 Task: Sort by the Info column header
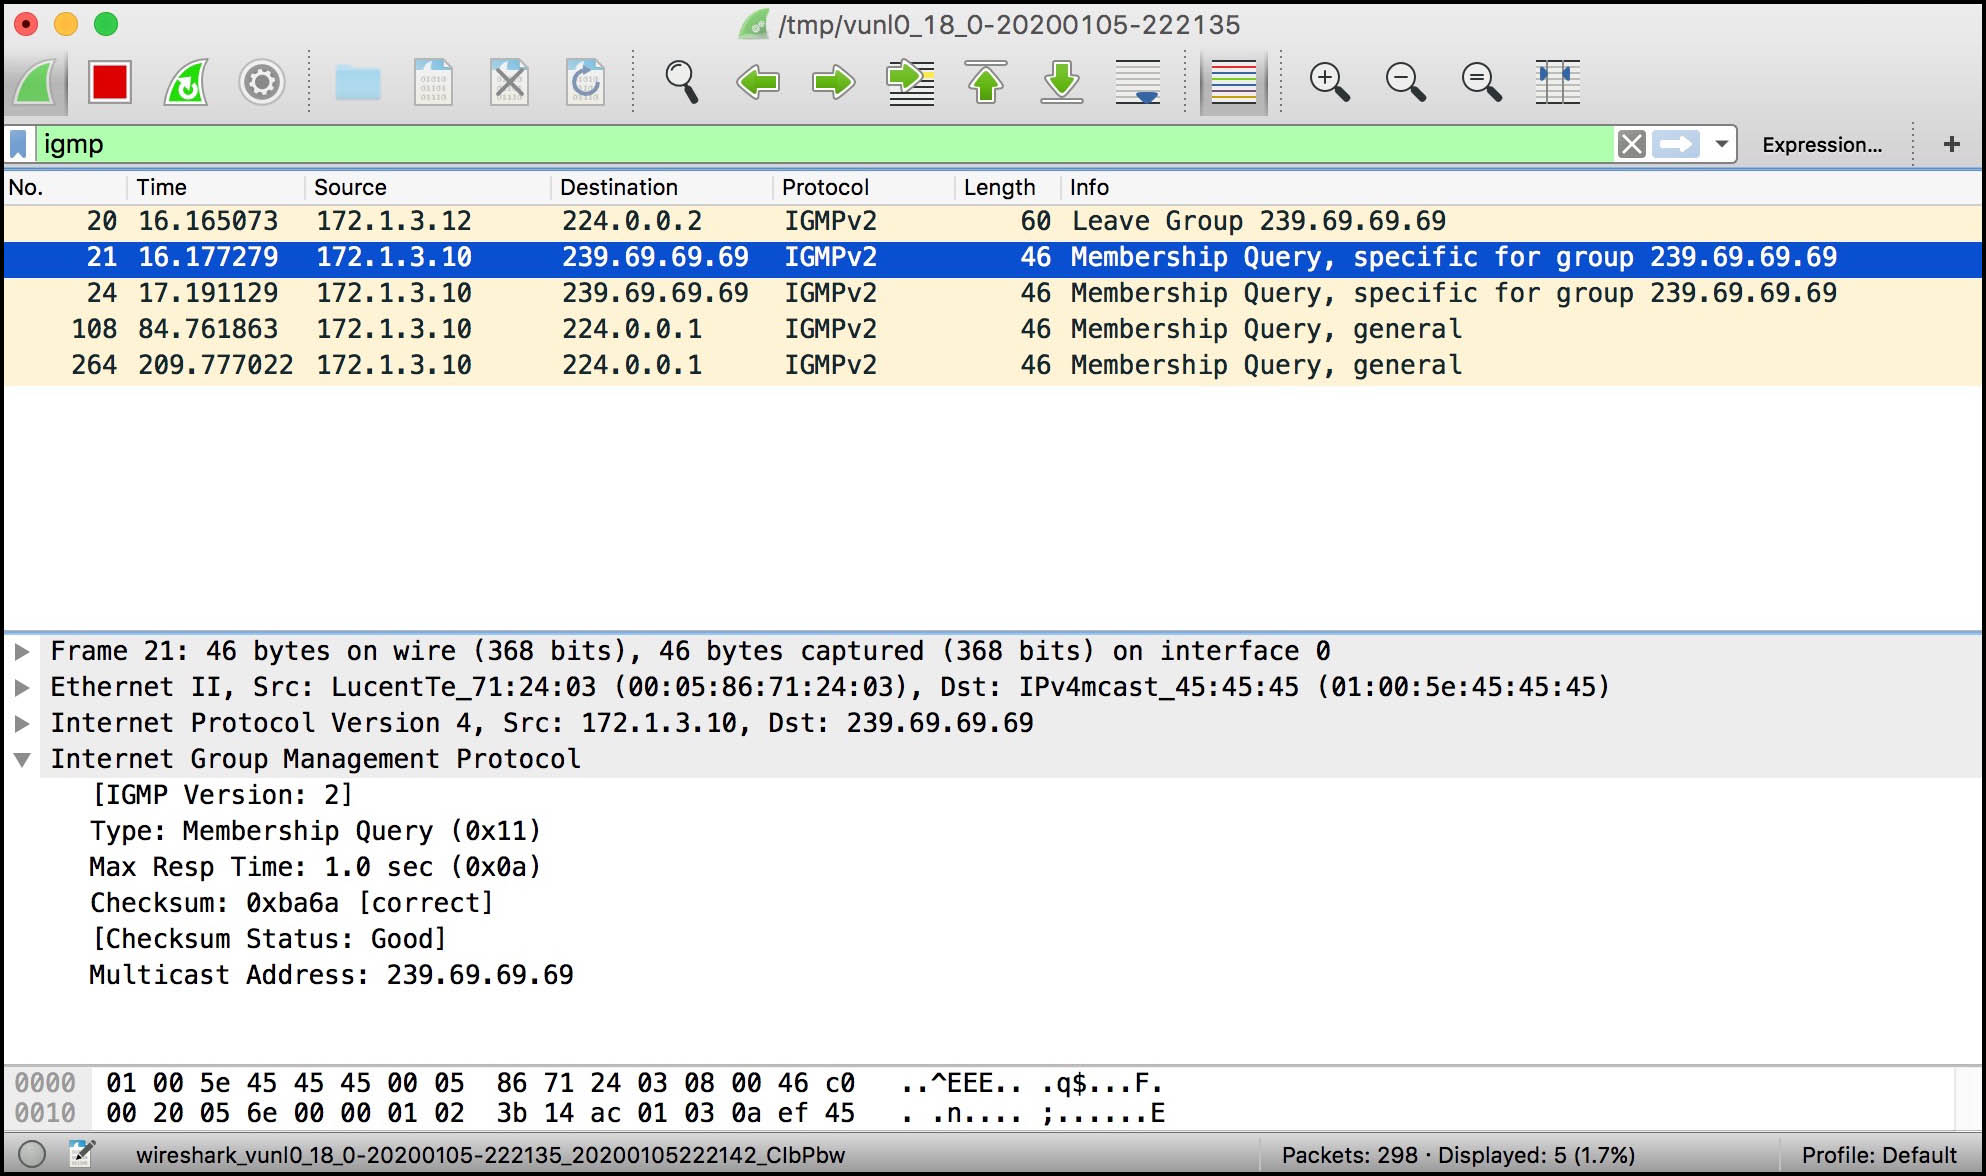pyautogui.click(x=1520, y=187)
